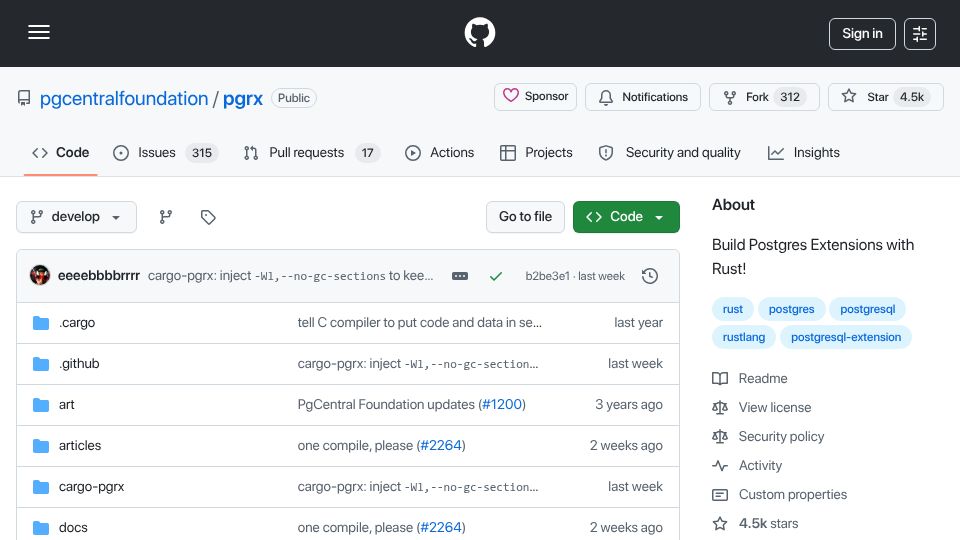Open PR #2264 link in docs row
The image size is (960, 540).
[441, 528]
